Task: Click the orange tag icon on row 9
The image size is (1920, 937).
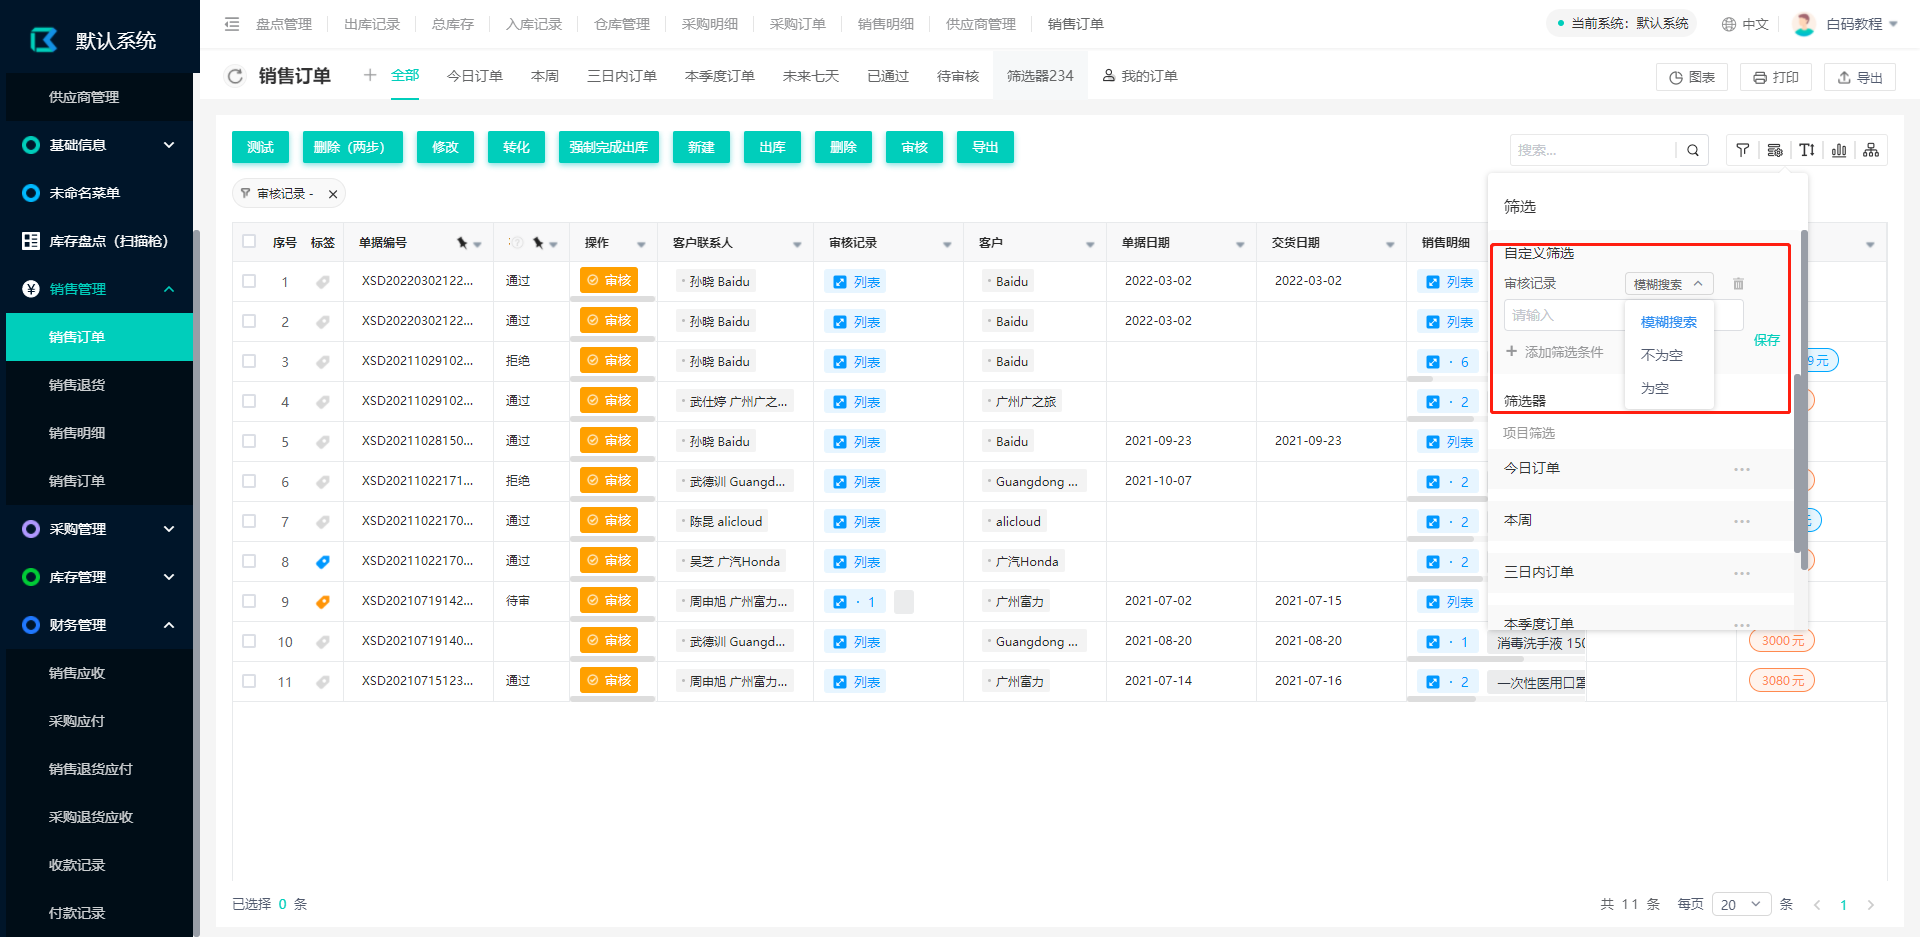Action: 323,602
